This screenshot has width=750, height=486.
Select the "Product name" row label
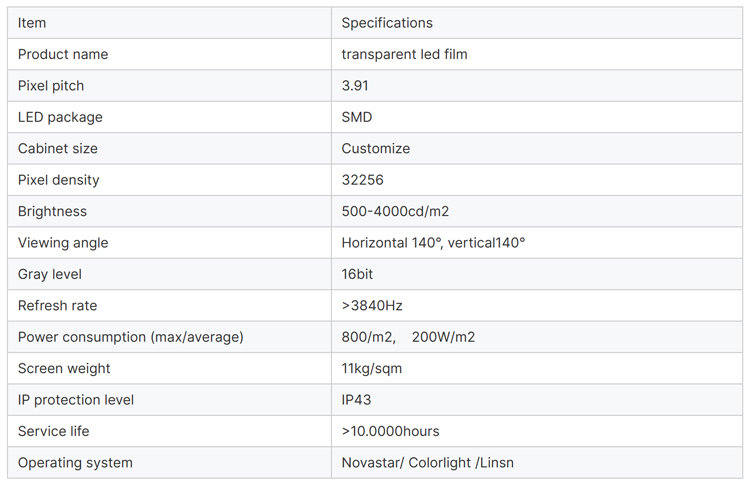coord(63,54)
